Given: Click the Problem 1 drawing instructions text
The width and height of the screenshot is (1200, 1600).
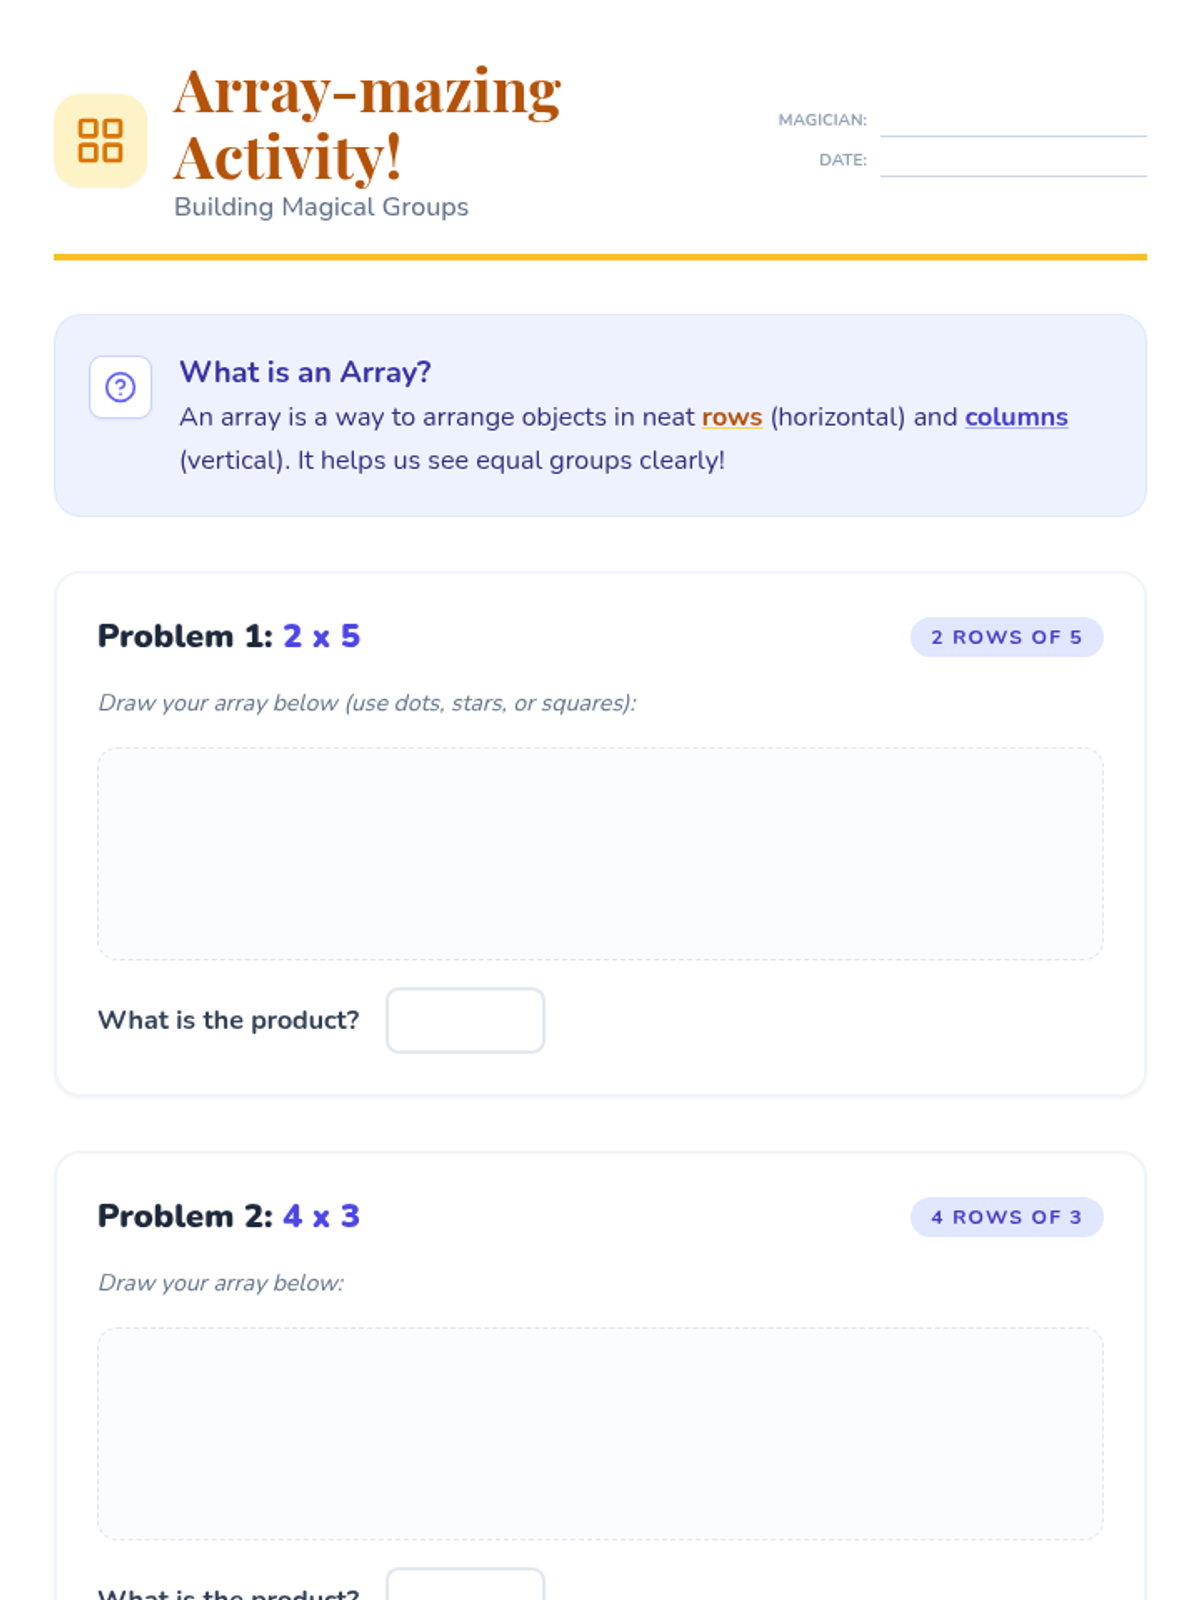Looking at the screenshot, I should coord(367,703).
